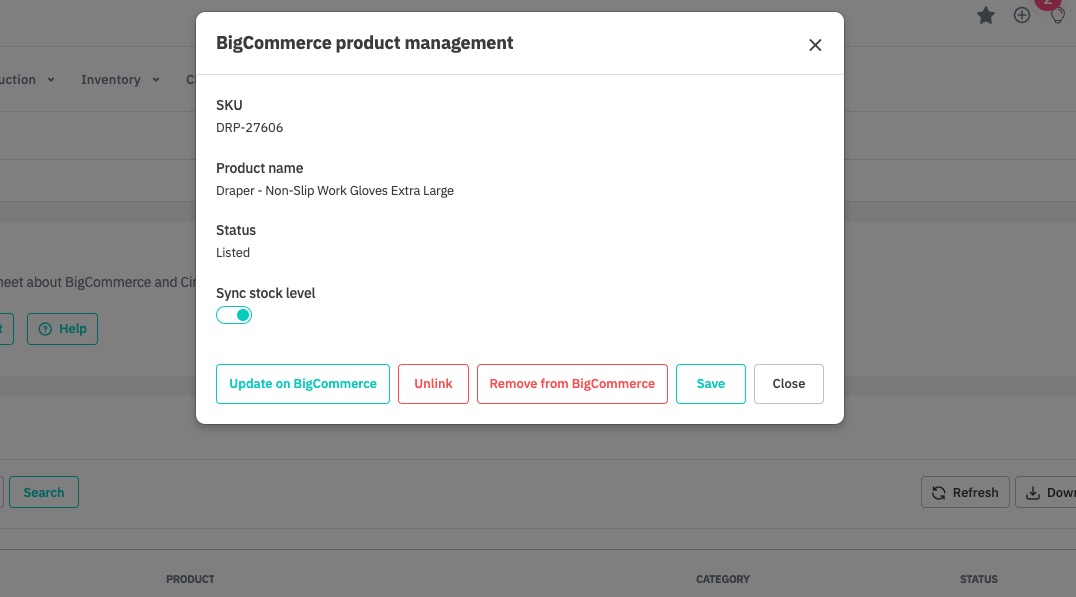Click the plus circle icon
Image resolution: width=1076 pixels, height=597 pixels.
[1022, 15]
